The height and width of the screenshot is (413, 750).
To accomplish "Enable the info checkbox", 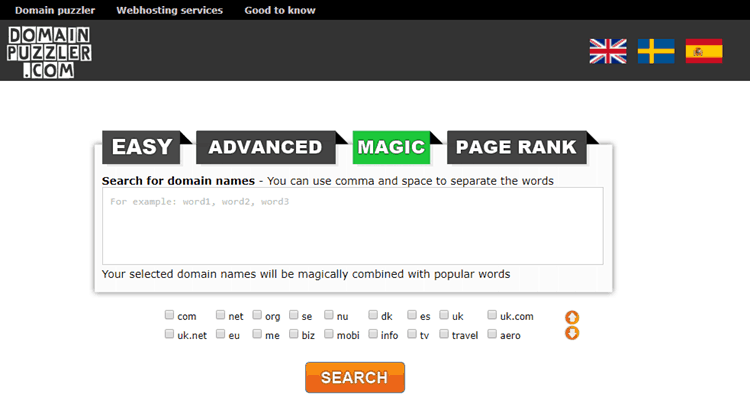I will tap(373, 334).
